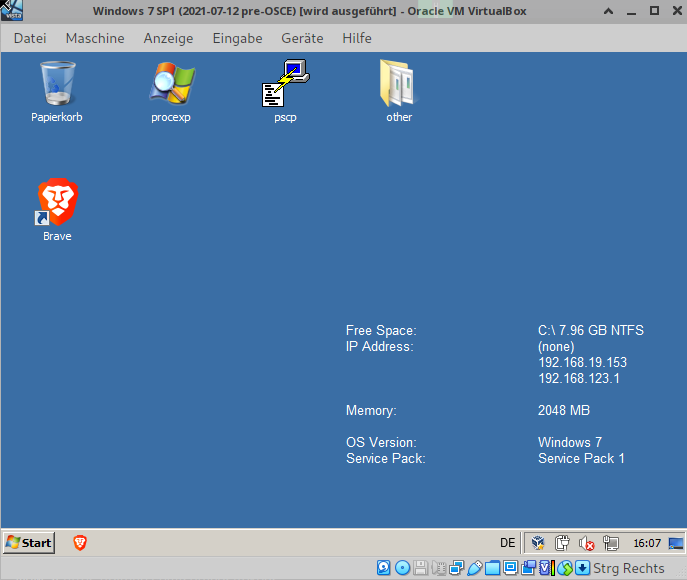Click the 'Memory:' label
The height and width of the screenshot is (580, 687).
[x=371, y=410]
